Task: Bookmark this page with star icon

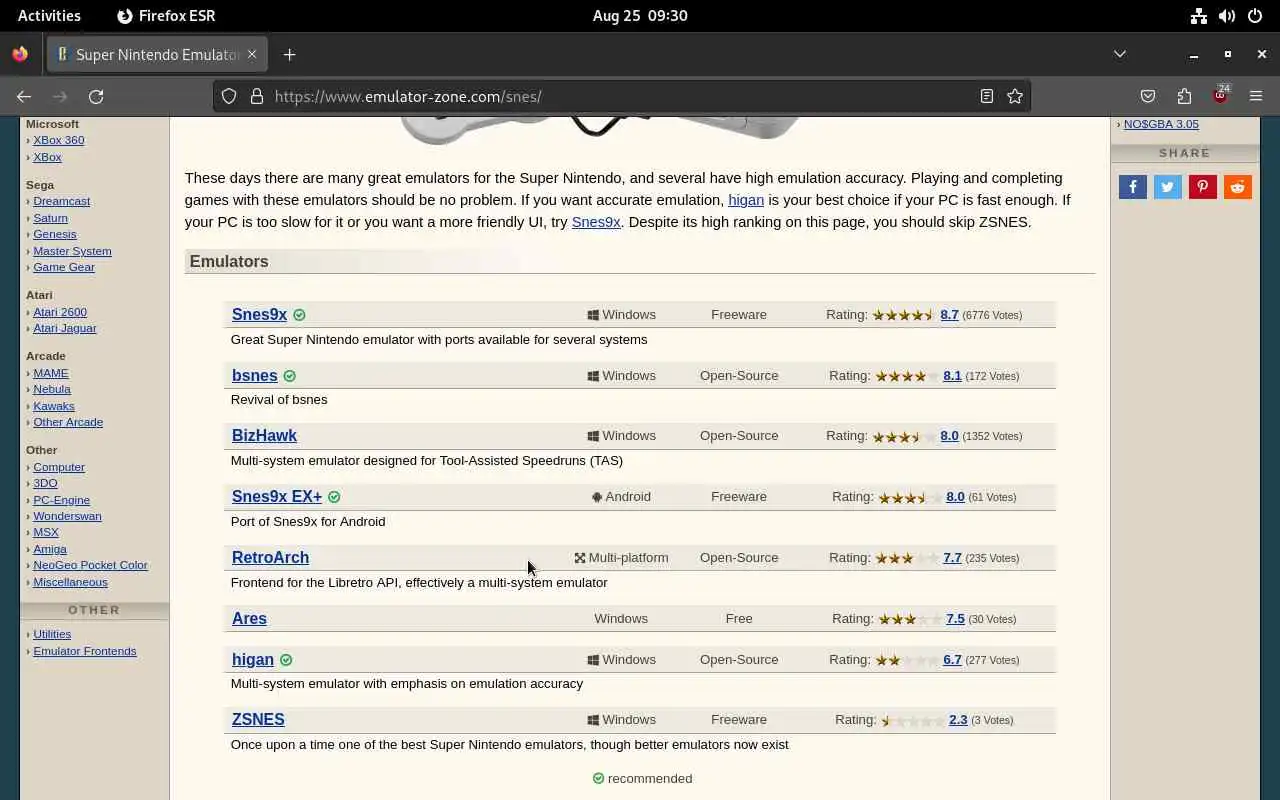Action: tap(1015, 96)
